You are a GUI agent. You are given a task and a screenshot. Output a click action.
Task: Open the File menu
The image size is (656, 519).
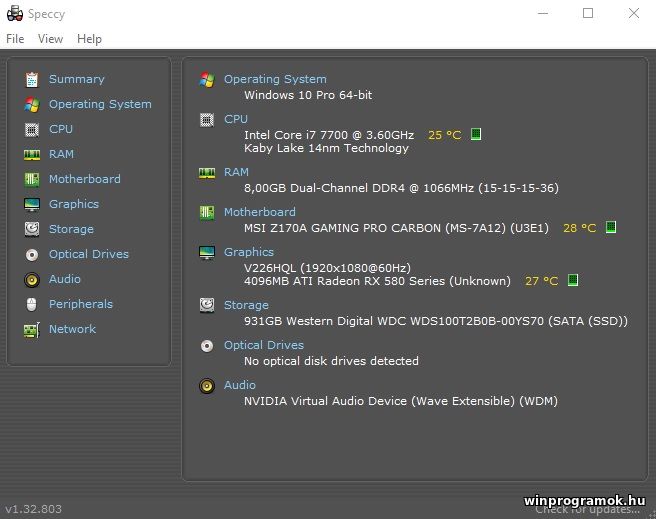(15, 39)
